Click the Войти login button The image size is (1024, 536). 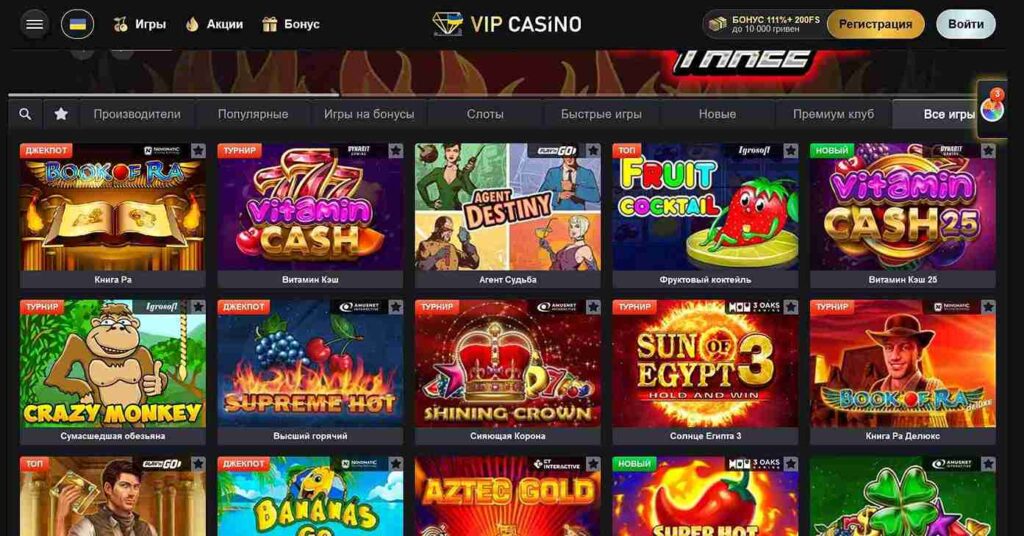[966, 24]
